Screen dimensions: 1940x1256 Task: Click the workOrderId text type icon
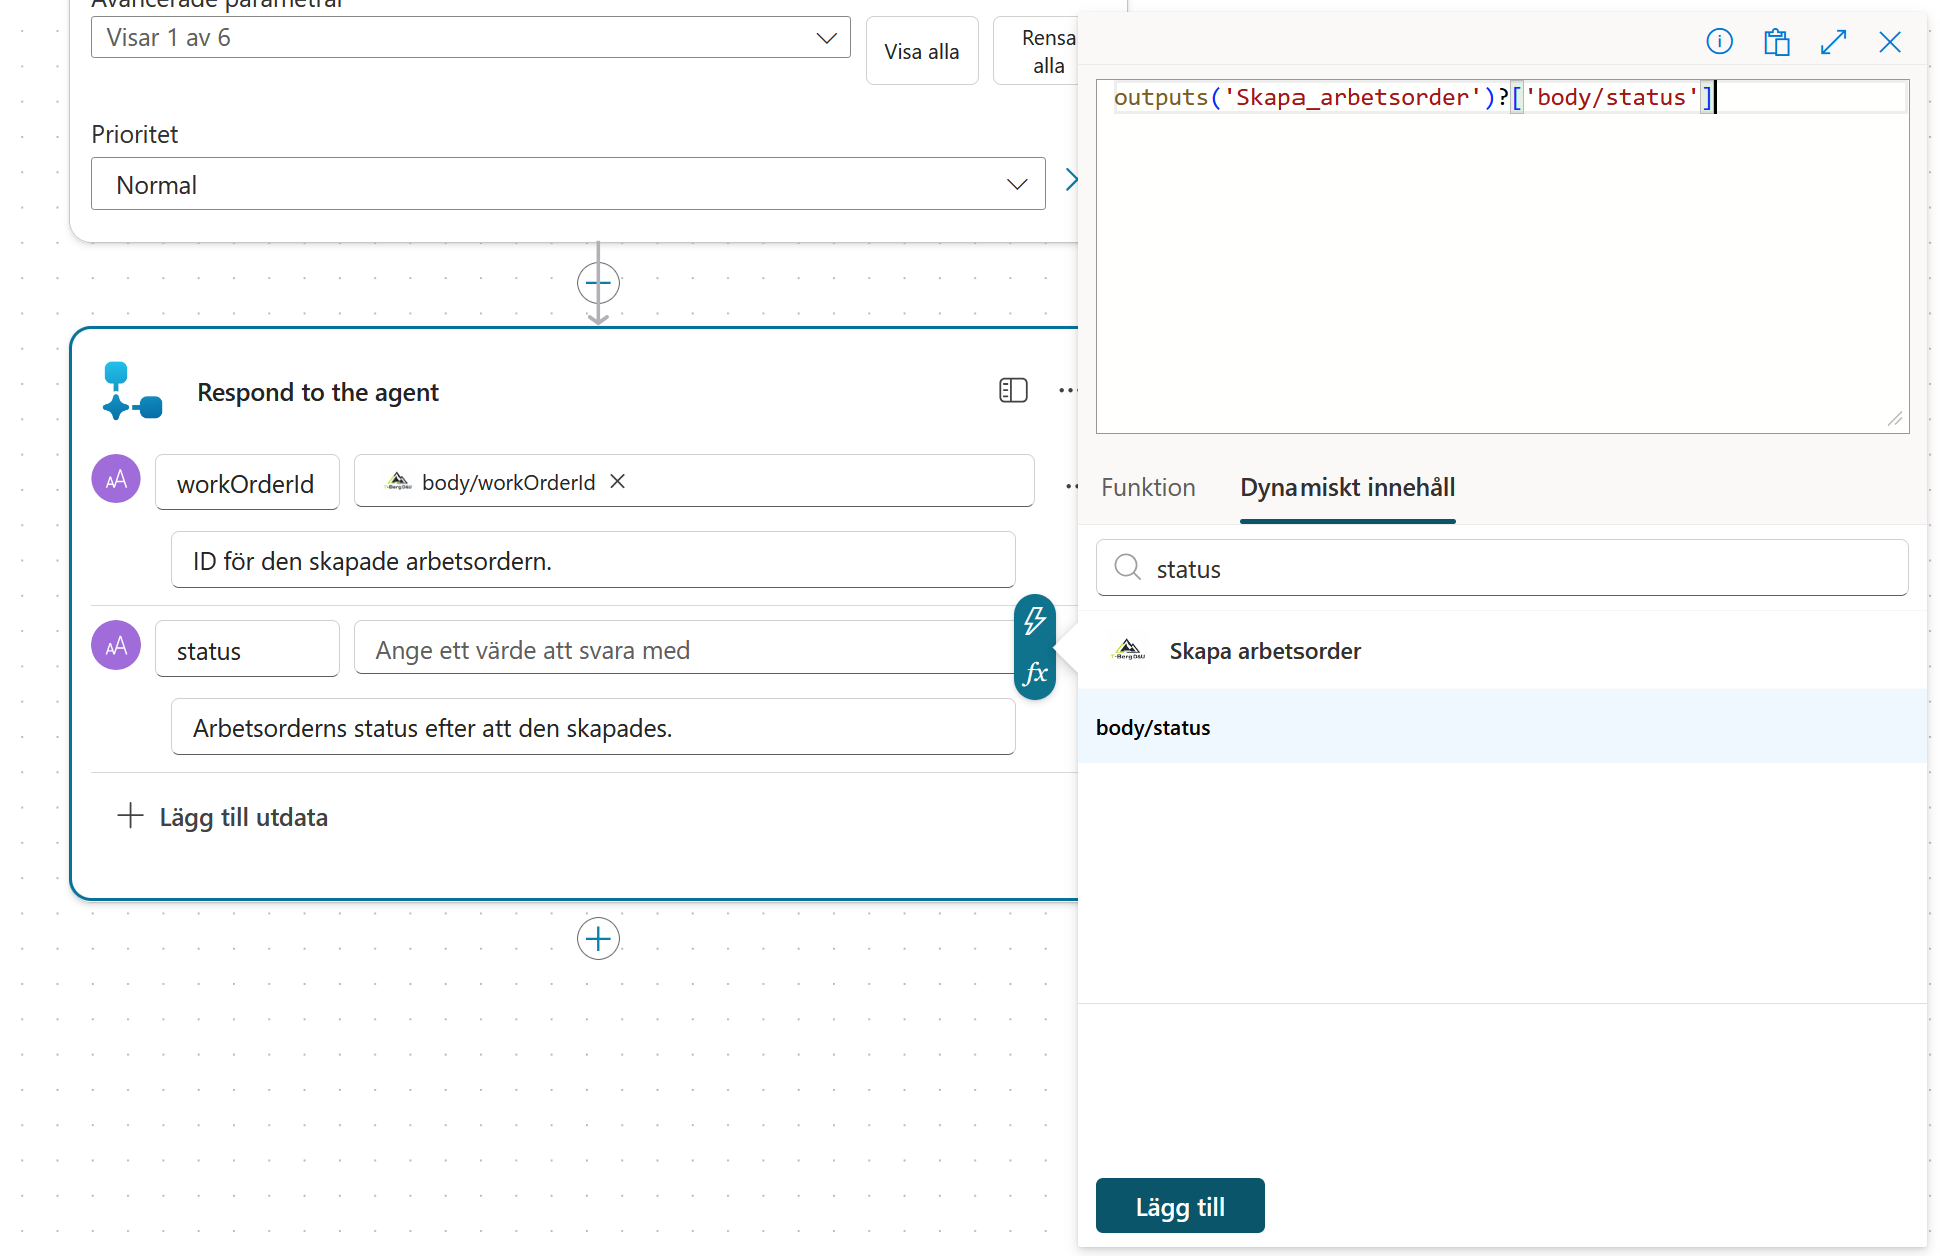click(116, 479)
